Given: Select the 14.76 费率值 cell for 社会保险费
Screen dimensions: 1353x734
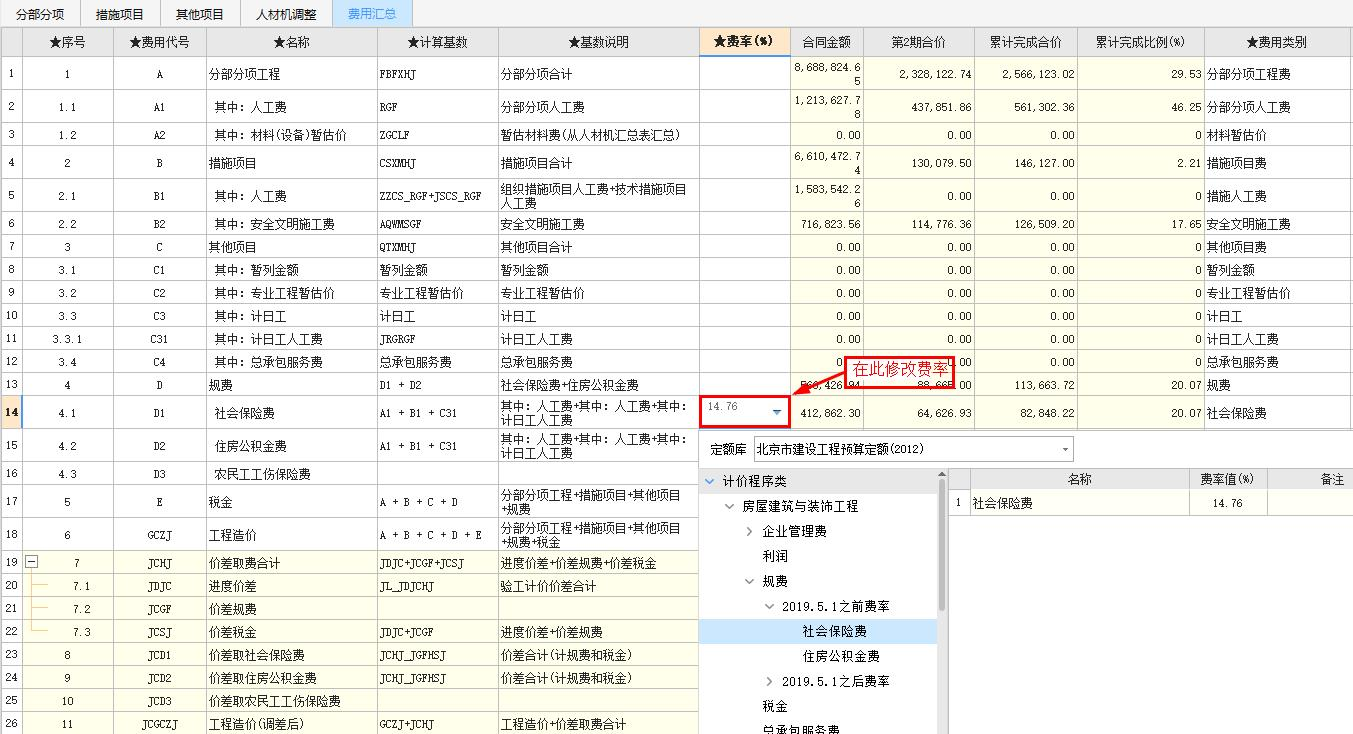Looking at the screenshot, I should click(1227, 503).
